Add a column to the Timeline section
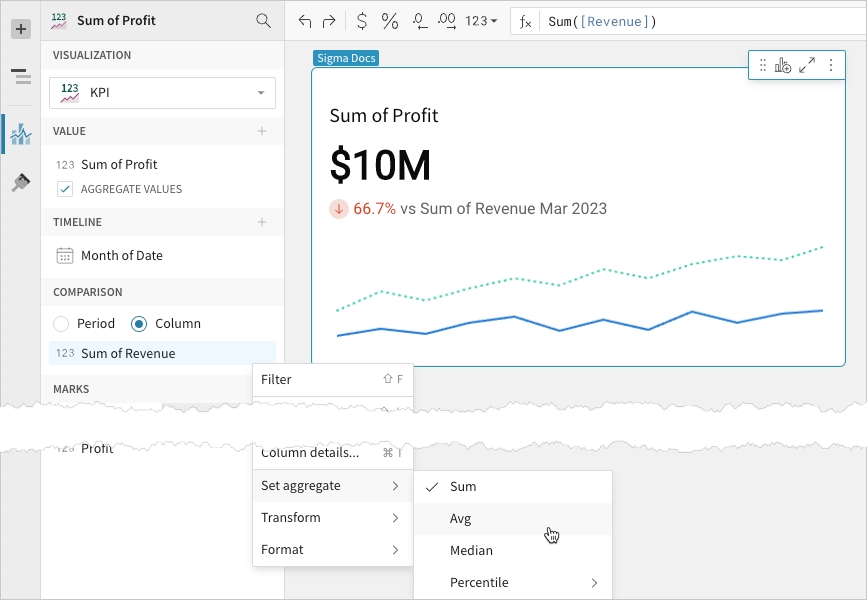Viewport: 867px width, 600px height. pos(262,222)
